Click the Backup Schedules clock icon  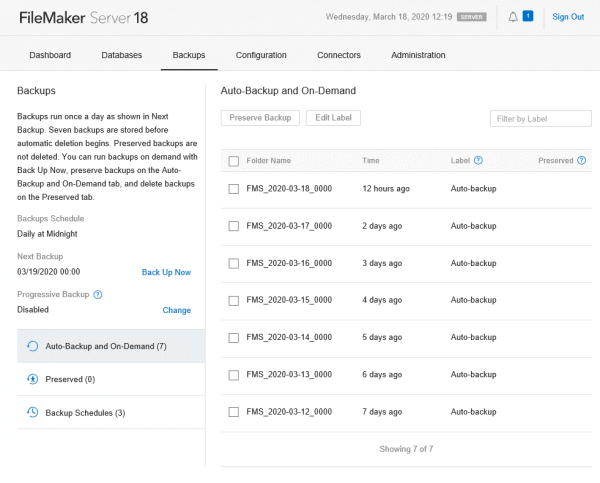(33, 412)
